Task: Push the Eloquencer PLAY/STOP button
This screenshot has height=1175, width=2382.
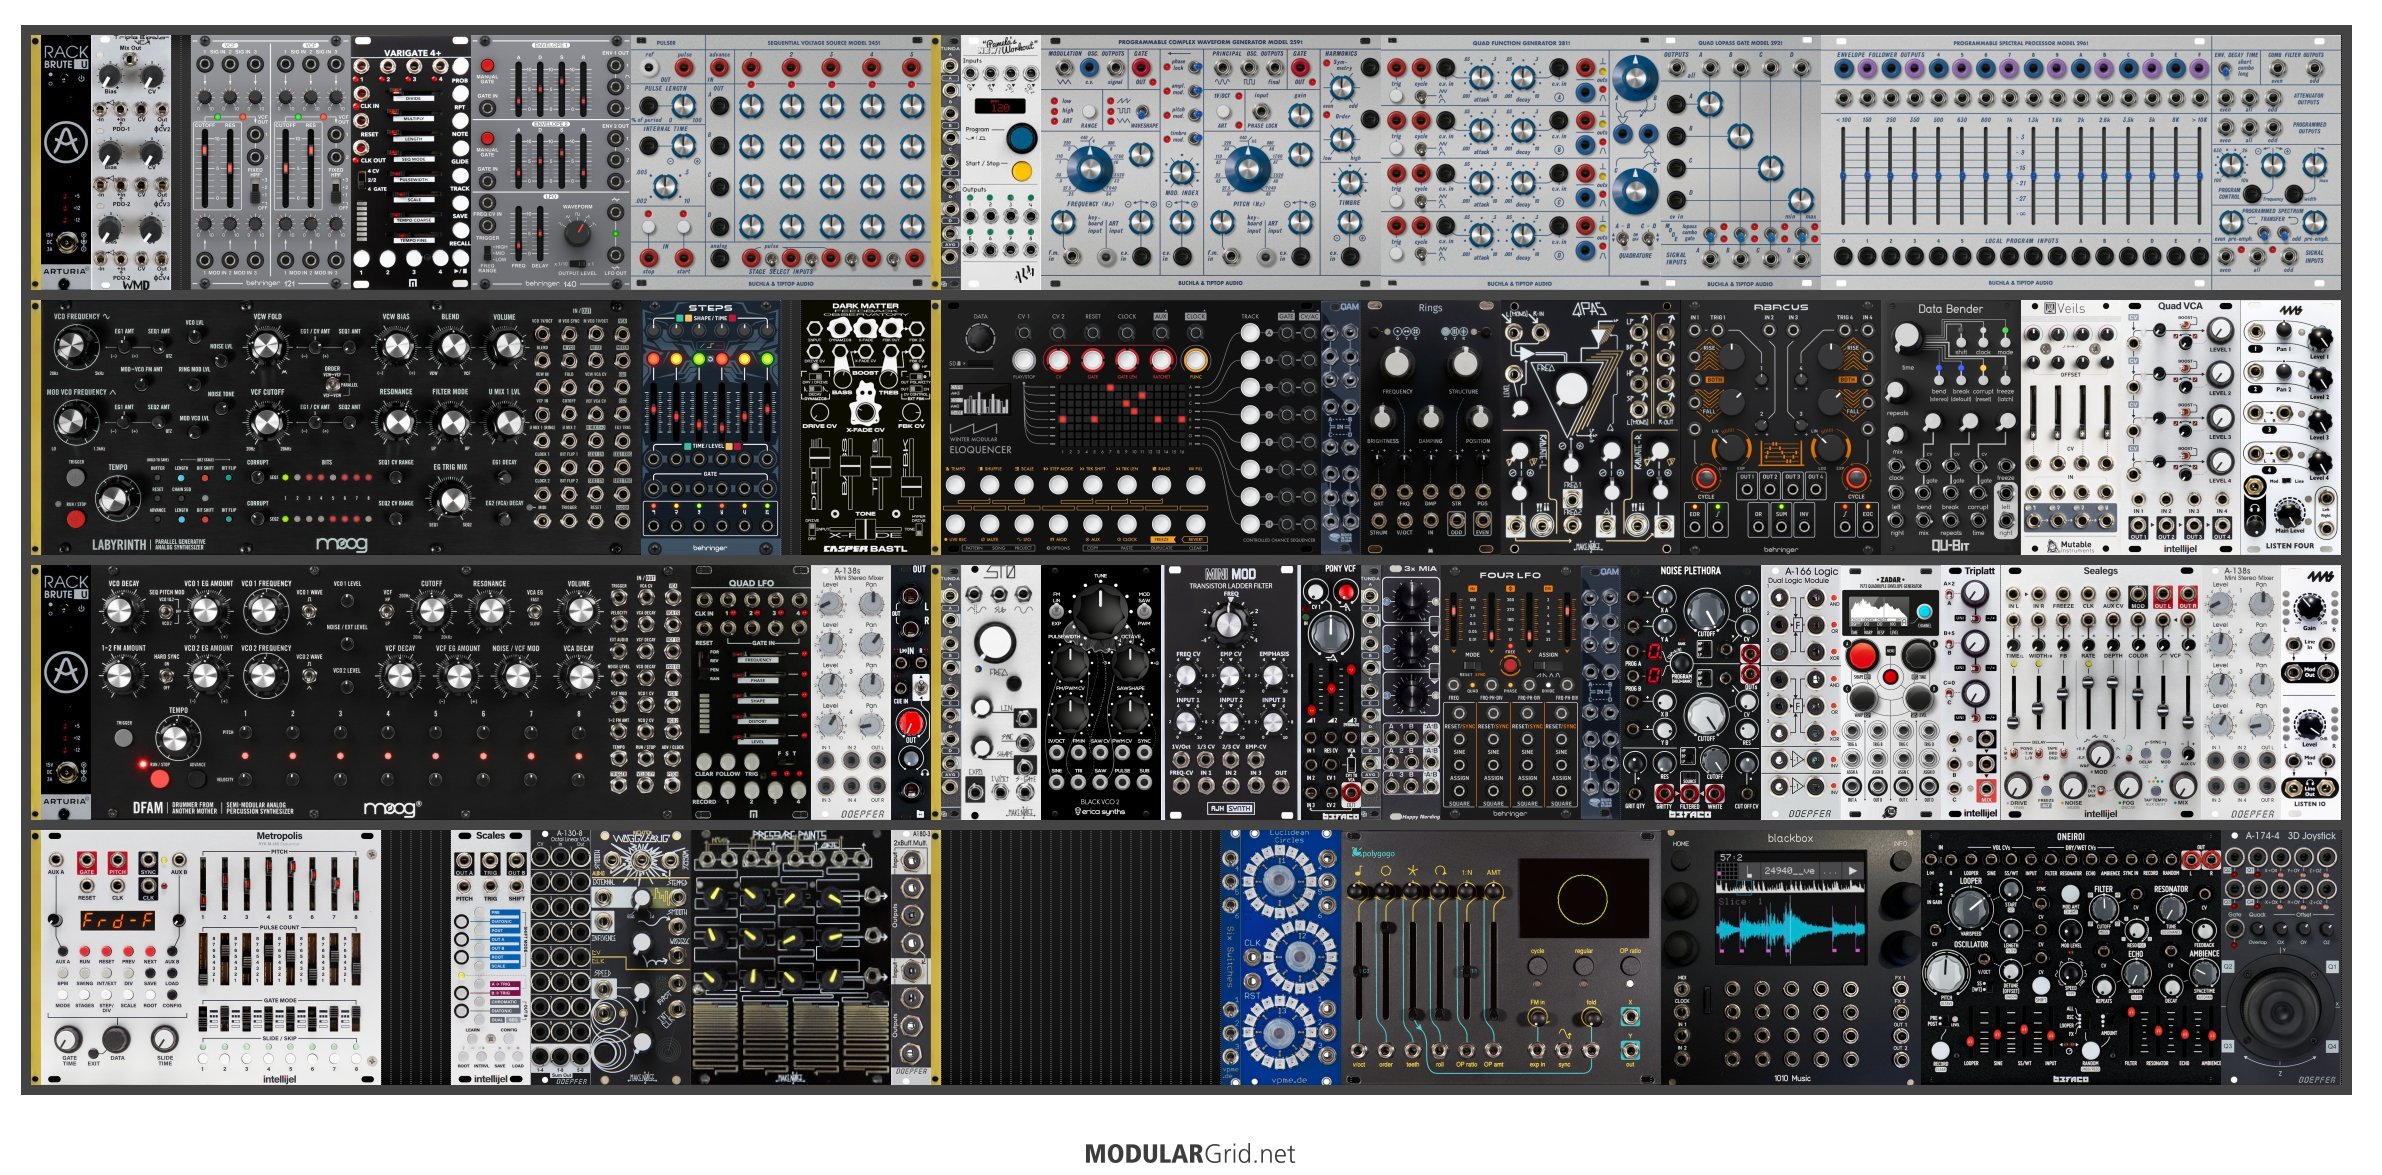Action: coord(1024,360)
